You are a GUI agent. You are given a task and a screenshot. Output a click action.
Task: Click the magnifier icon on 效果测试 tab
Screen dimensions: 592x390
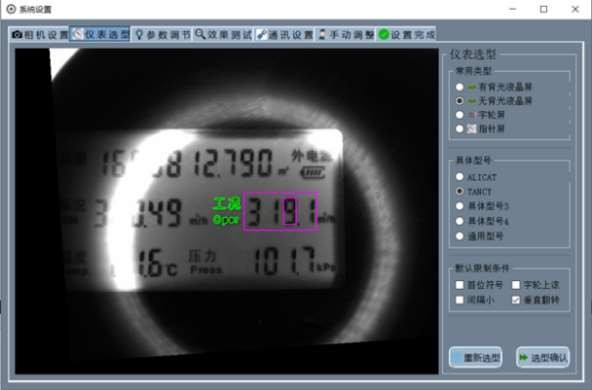200,34
